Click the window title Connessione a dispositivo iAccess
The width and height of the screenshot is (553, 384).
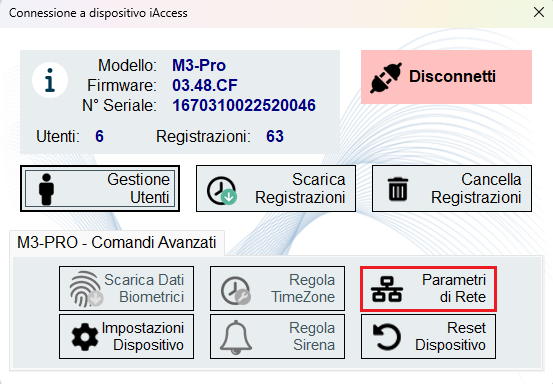(98, 13)
